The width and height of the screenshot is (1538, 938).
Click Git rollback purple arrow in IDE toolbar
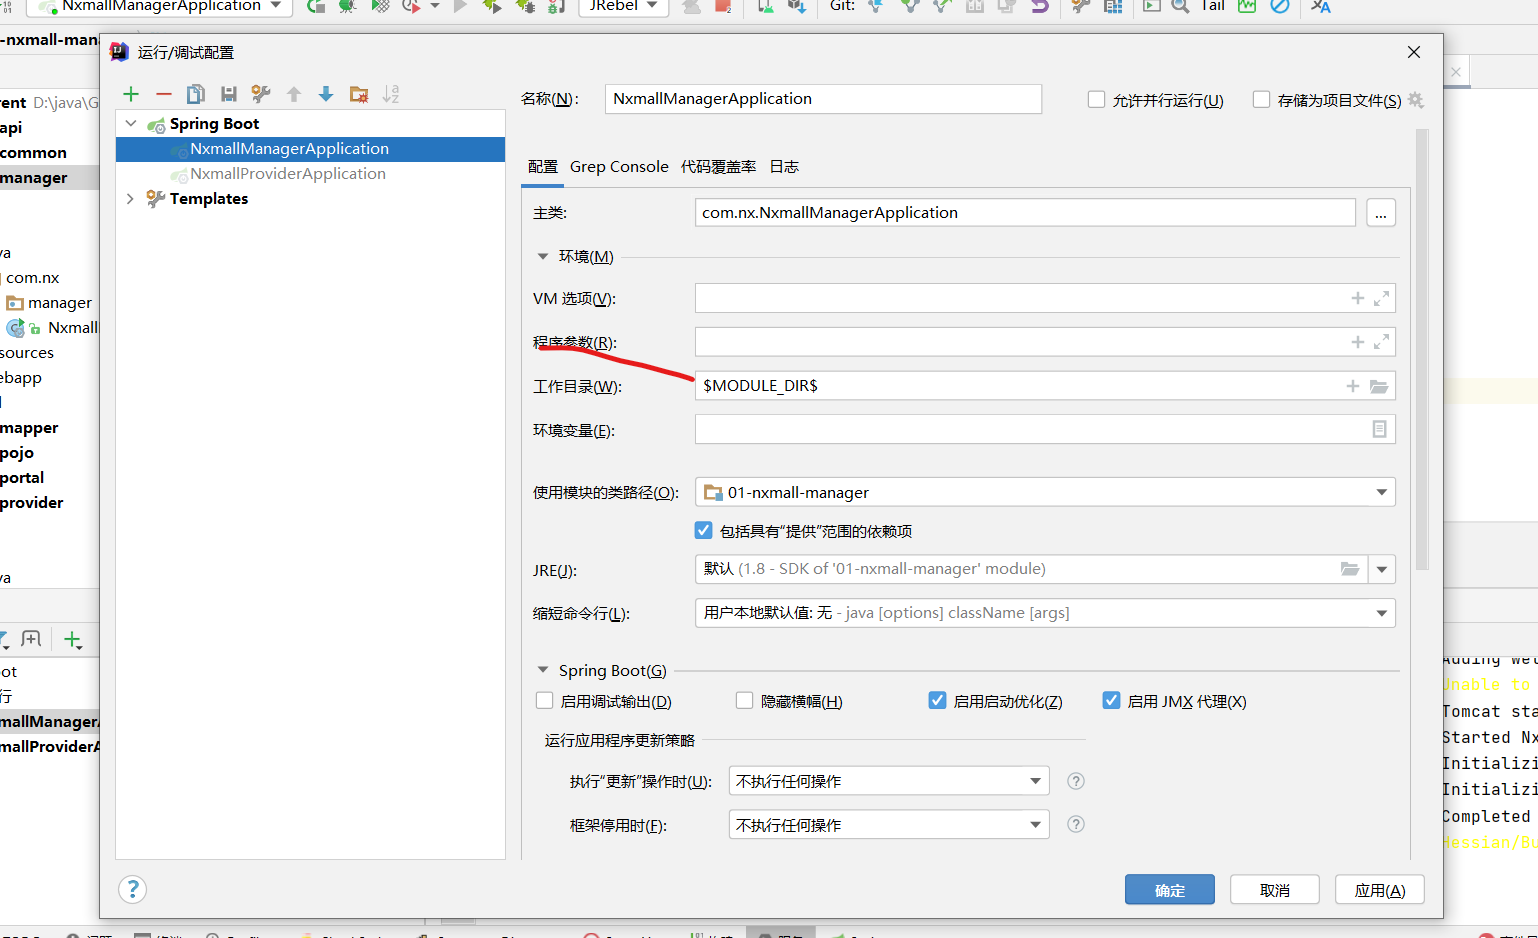pos(1040,6)
